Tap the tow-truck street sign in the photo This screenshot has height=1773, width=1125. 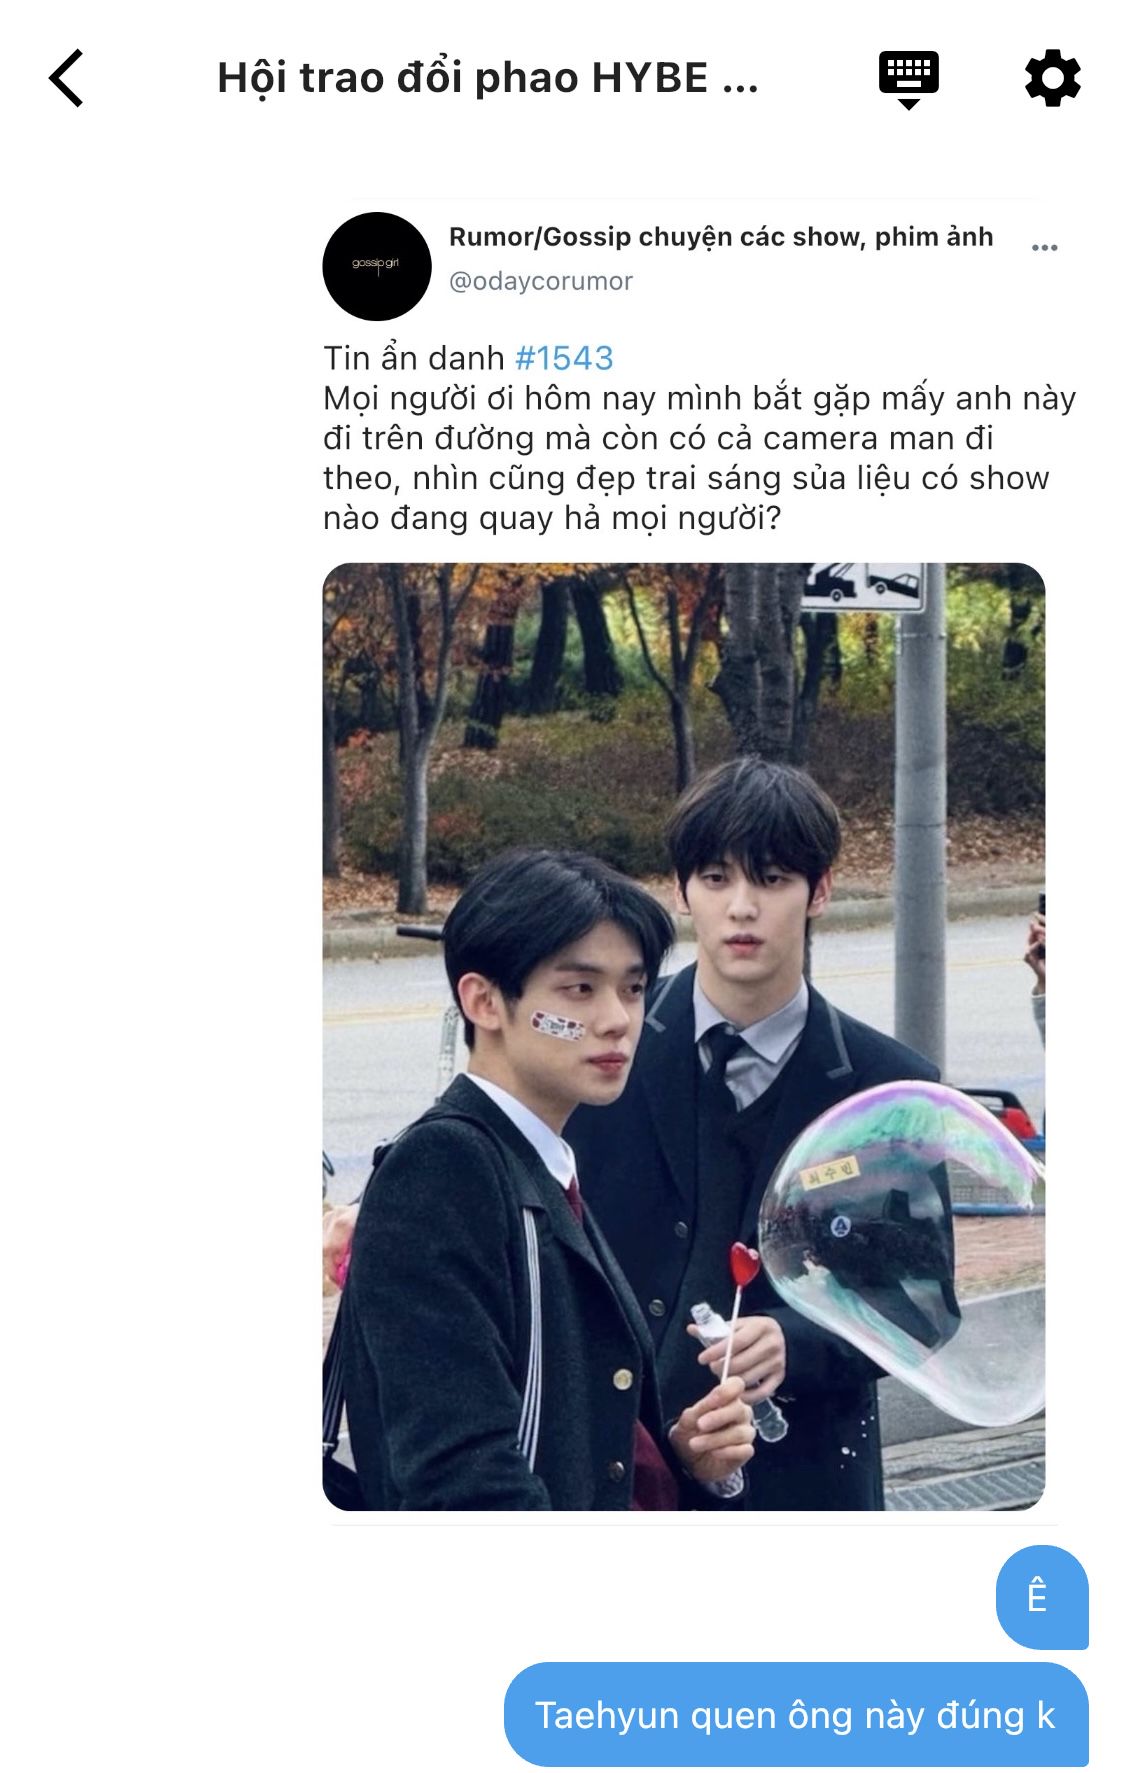[862, 587]
